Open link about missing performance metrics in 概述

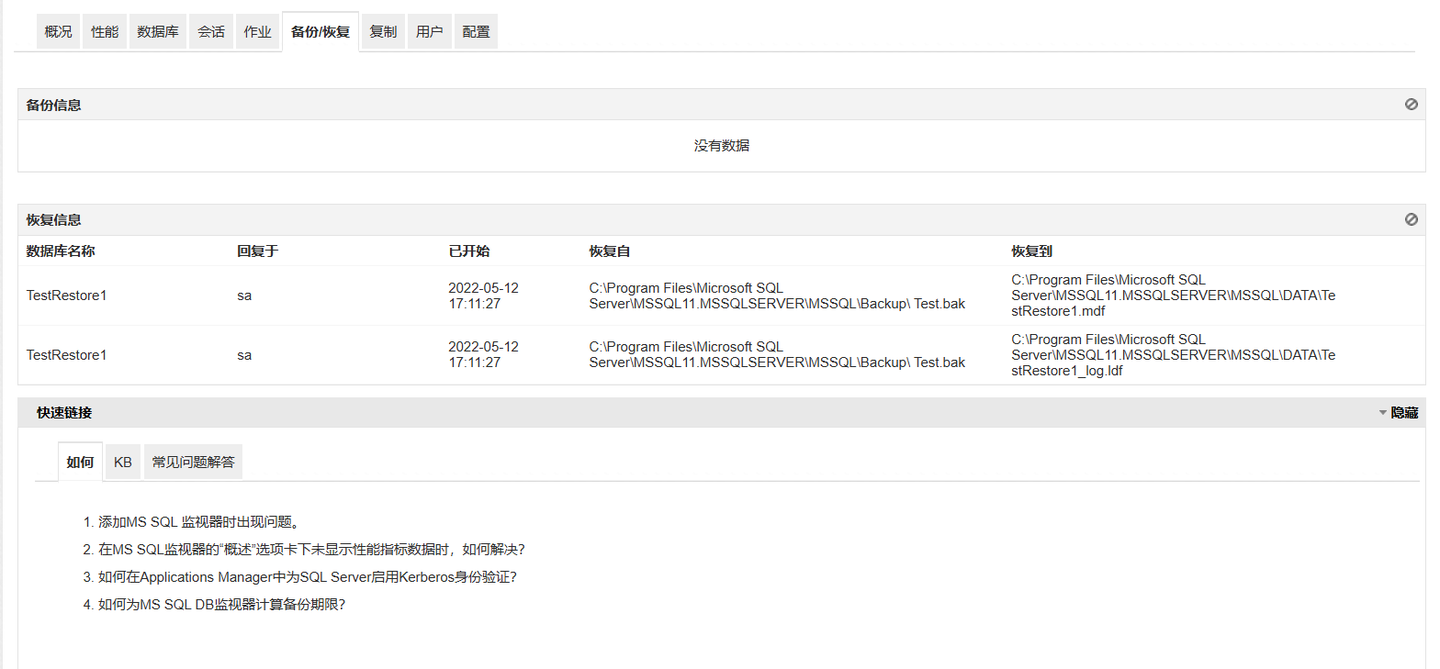coord(311,549)
